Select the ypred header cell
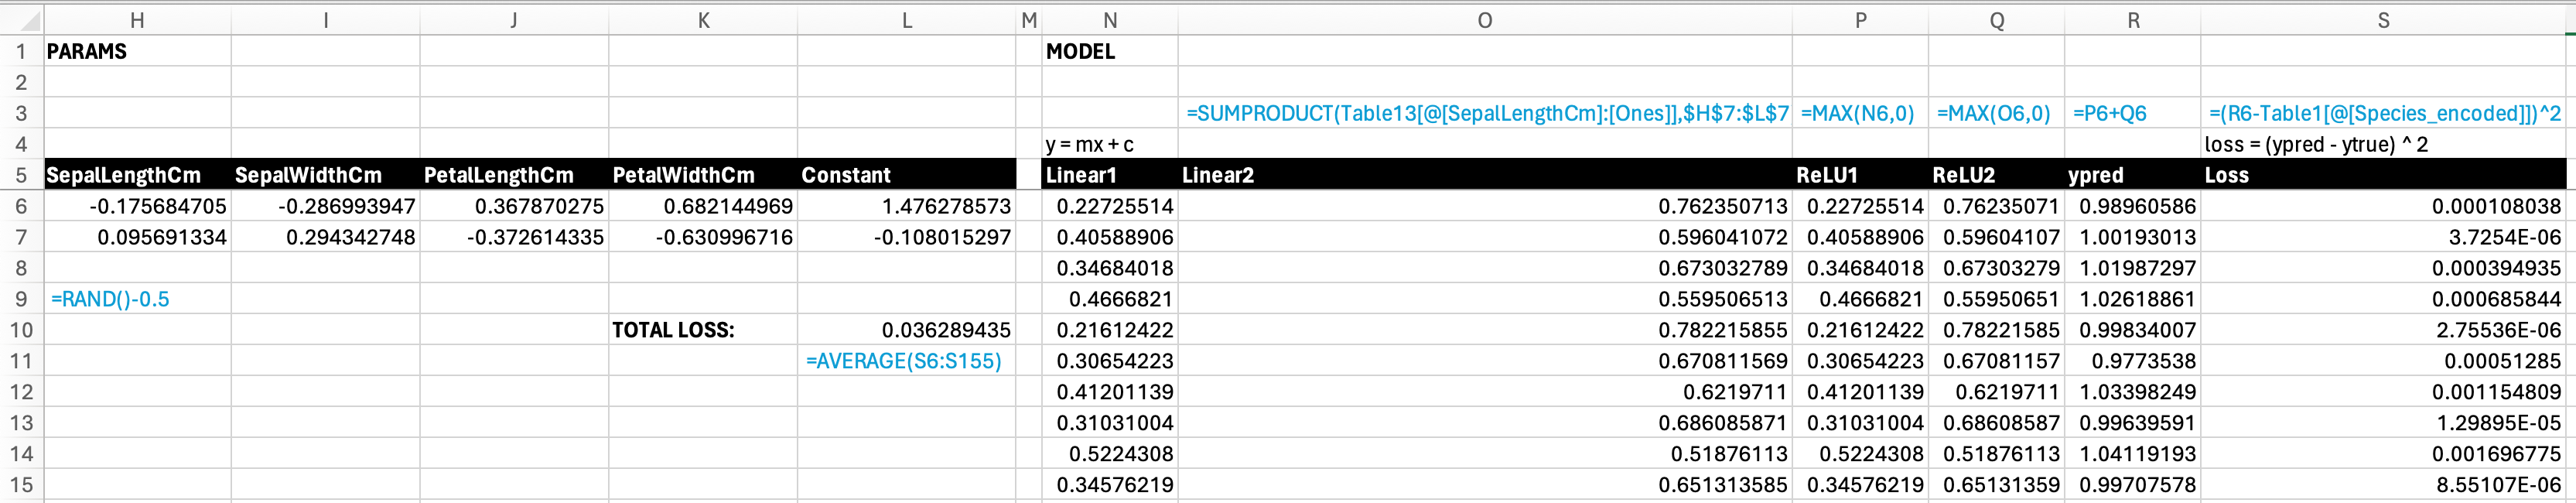 coord(2133,175)
